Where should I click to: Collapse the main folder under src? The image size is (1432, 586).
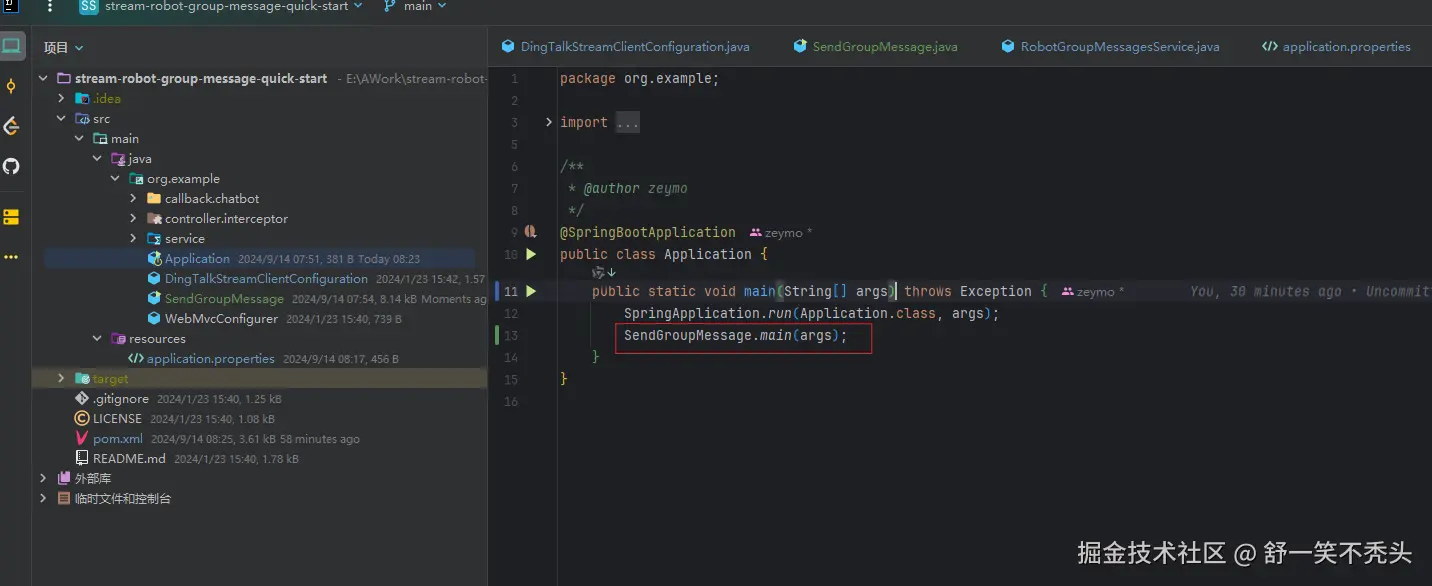pos(79,138)
